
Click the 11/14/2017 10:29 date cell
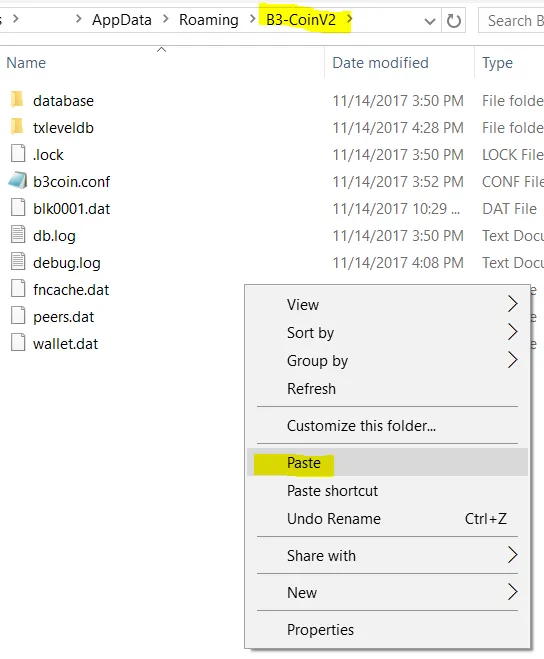click(x=396, y=208)
